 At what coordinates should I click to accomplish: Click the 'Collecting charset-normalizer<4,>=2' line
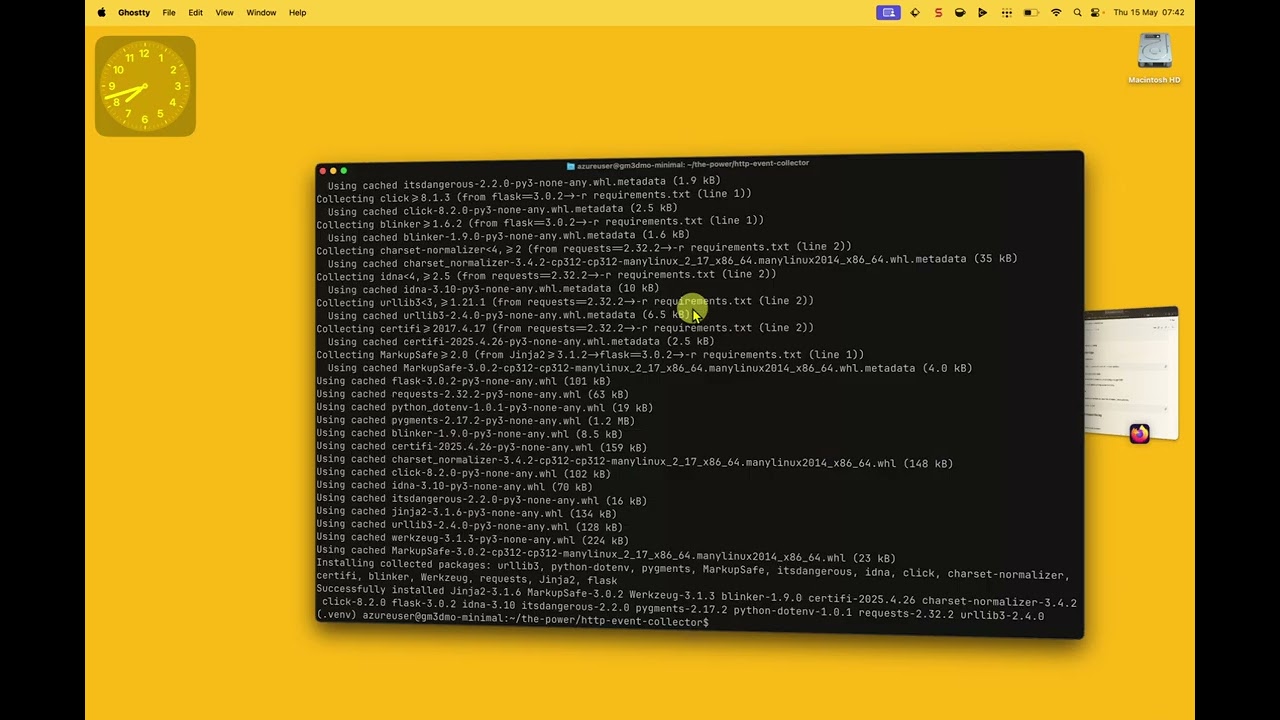(584, 248)
